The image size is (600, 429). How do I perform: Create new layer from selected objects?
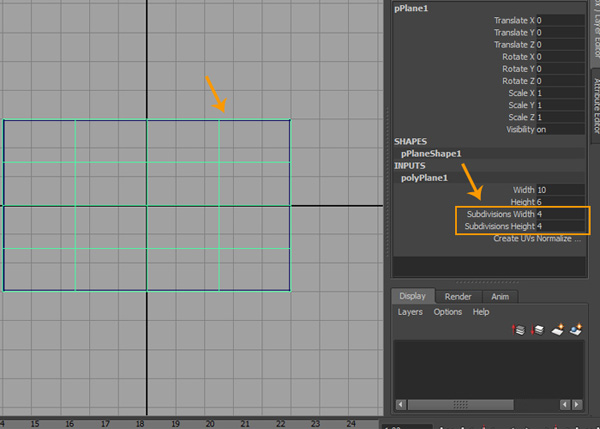click(576, 329)
